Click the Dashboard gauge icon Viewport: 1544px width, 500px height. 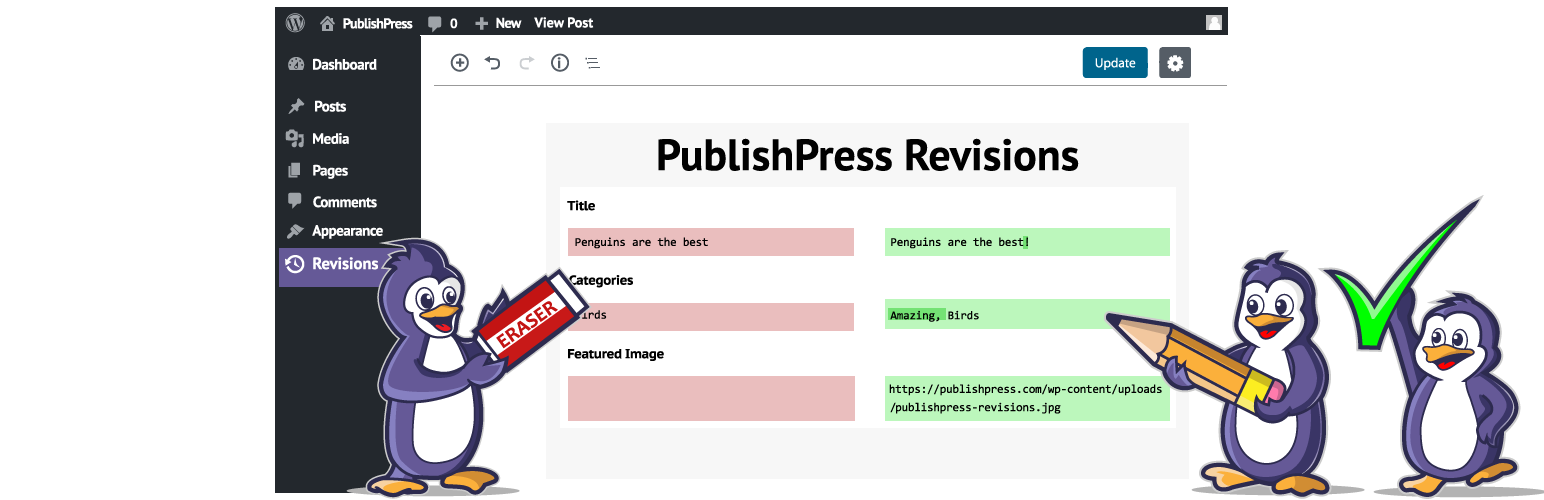pos(295,64)
